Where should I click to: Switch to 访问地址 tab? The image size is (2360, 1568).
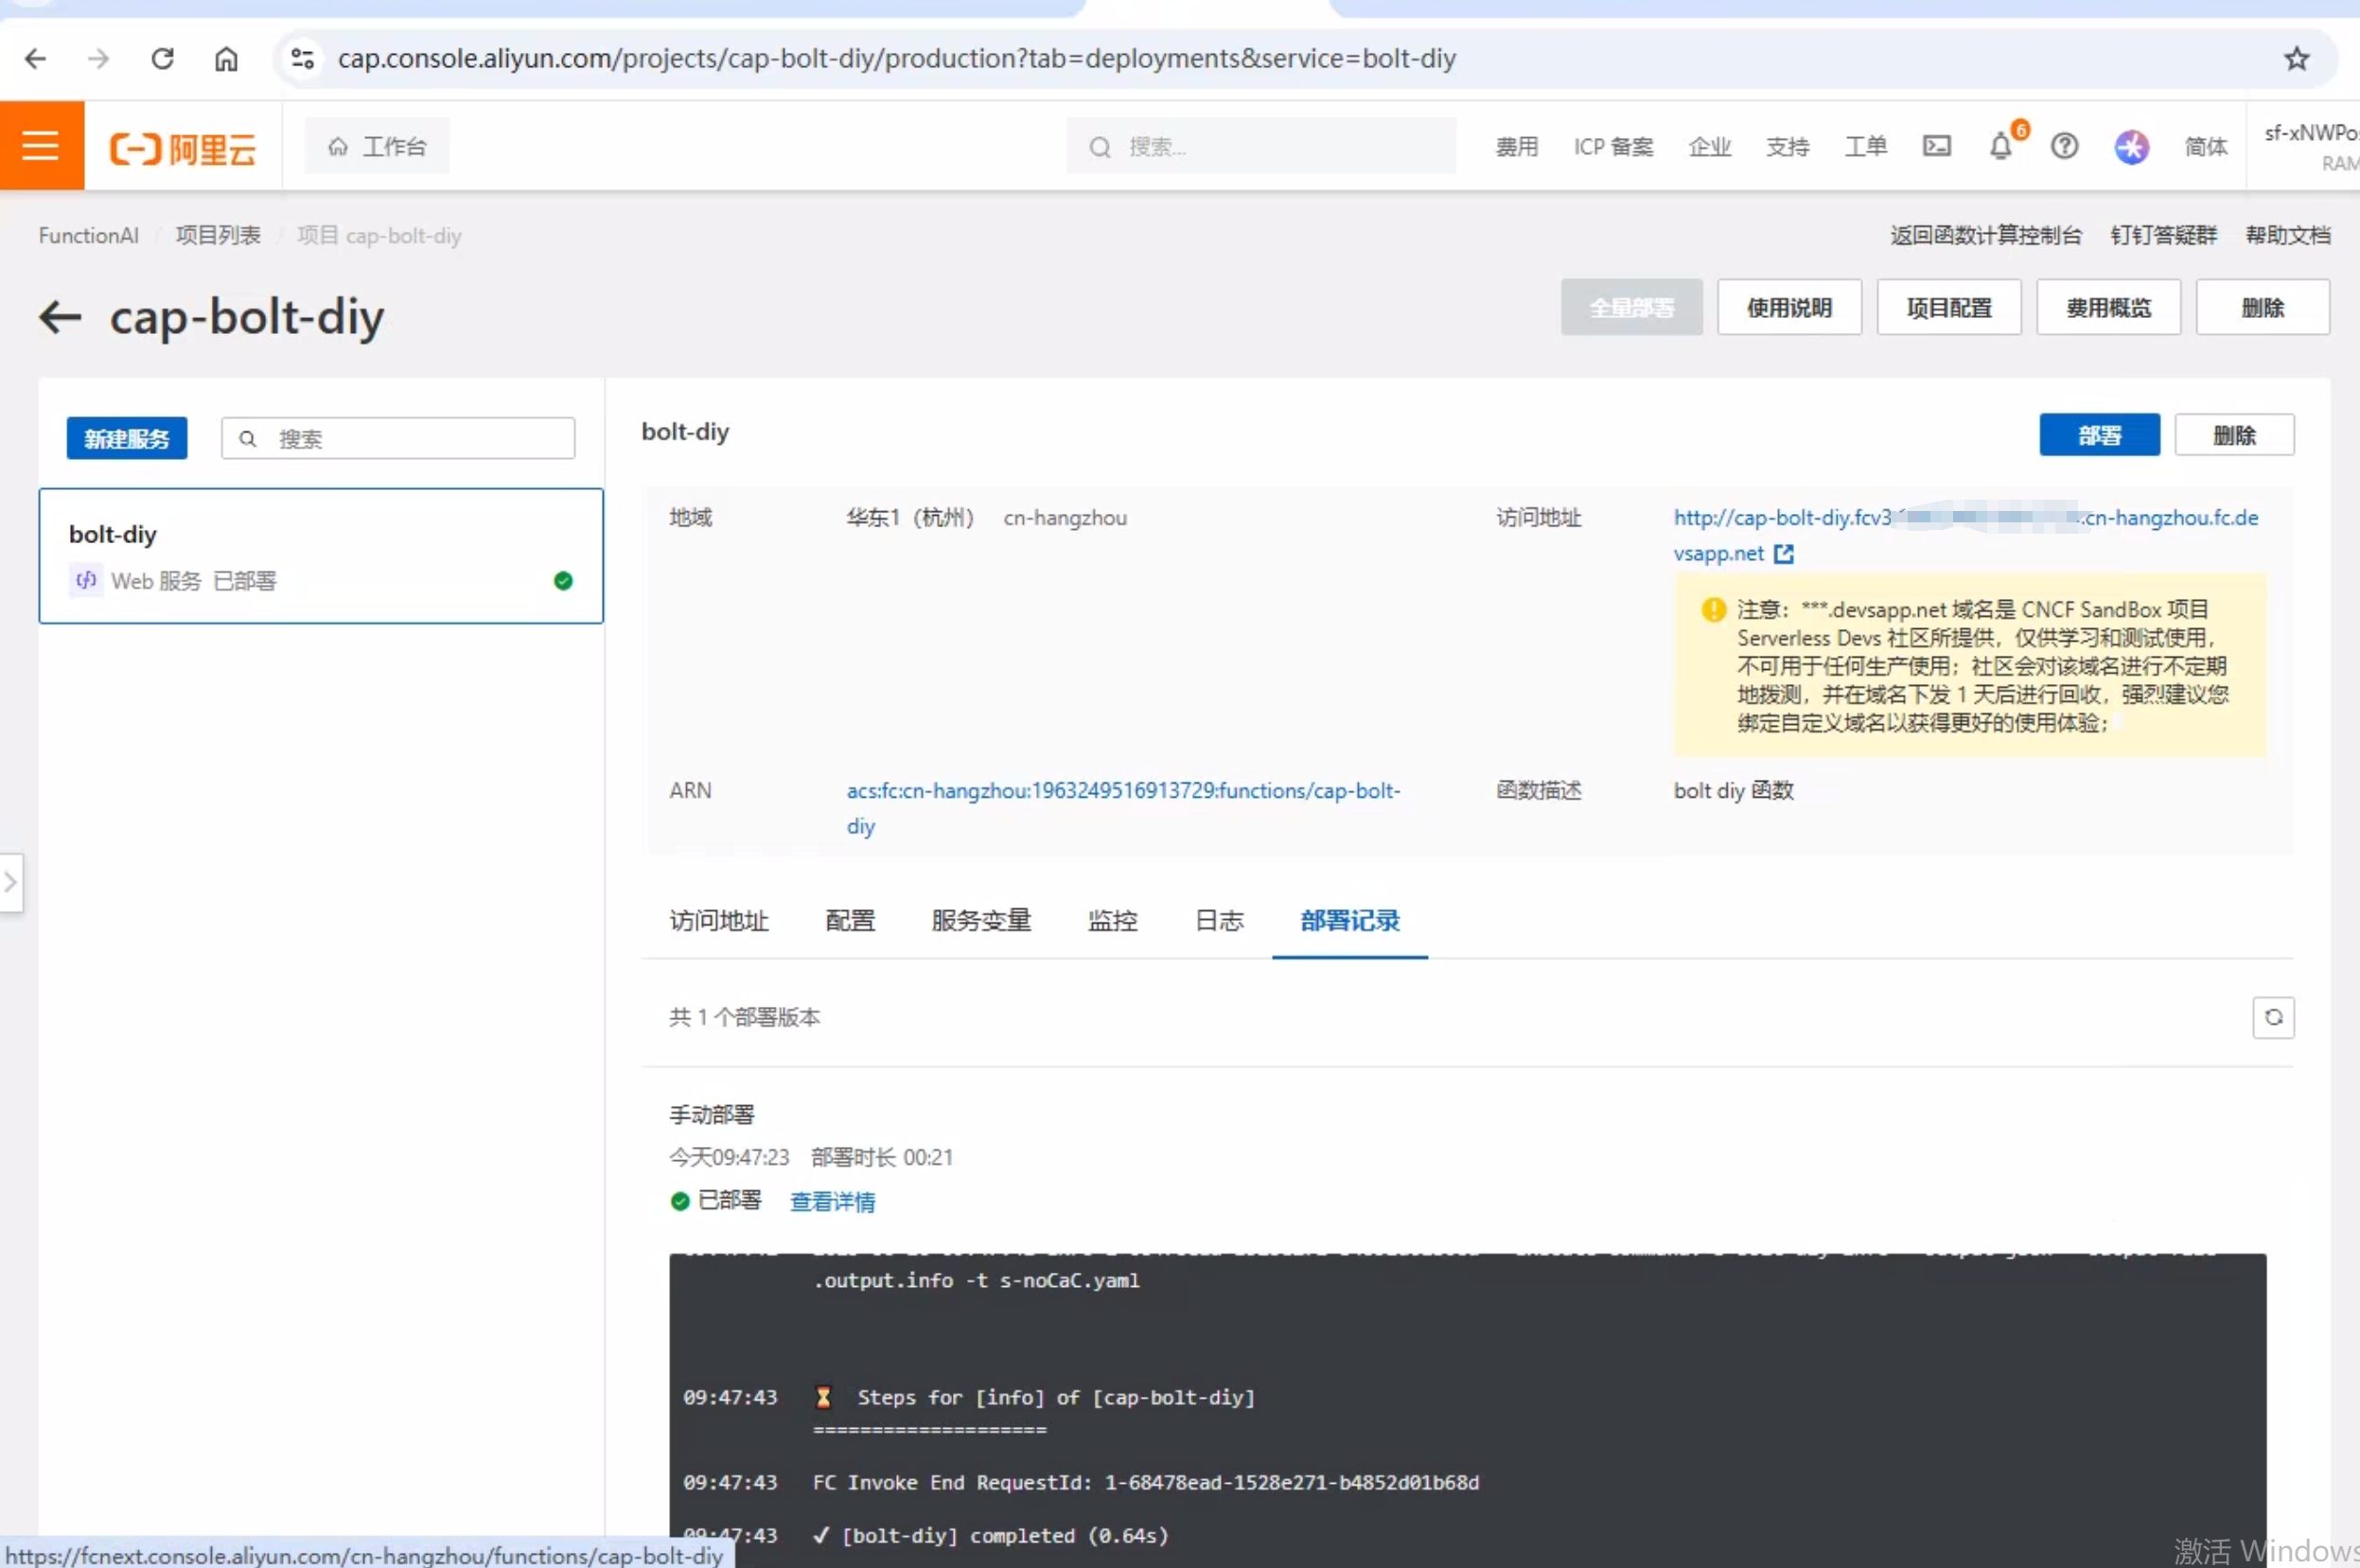tap(719, 920)
